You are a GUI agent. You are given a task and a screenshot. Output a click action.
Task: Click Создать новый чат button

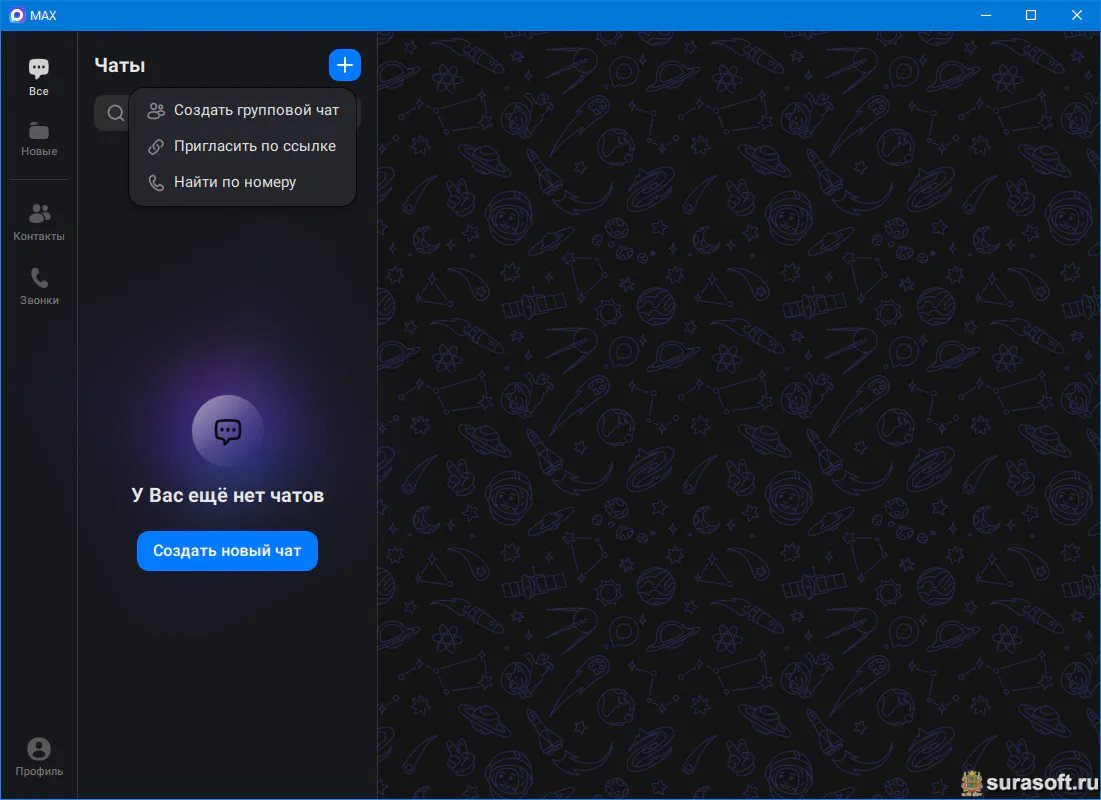coord(228,551)
